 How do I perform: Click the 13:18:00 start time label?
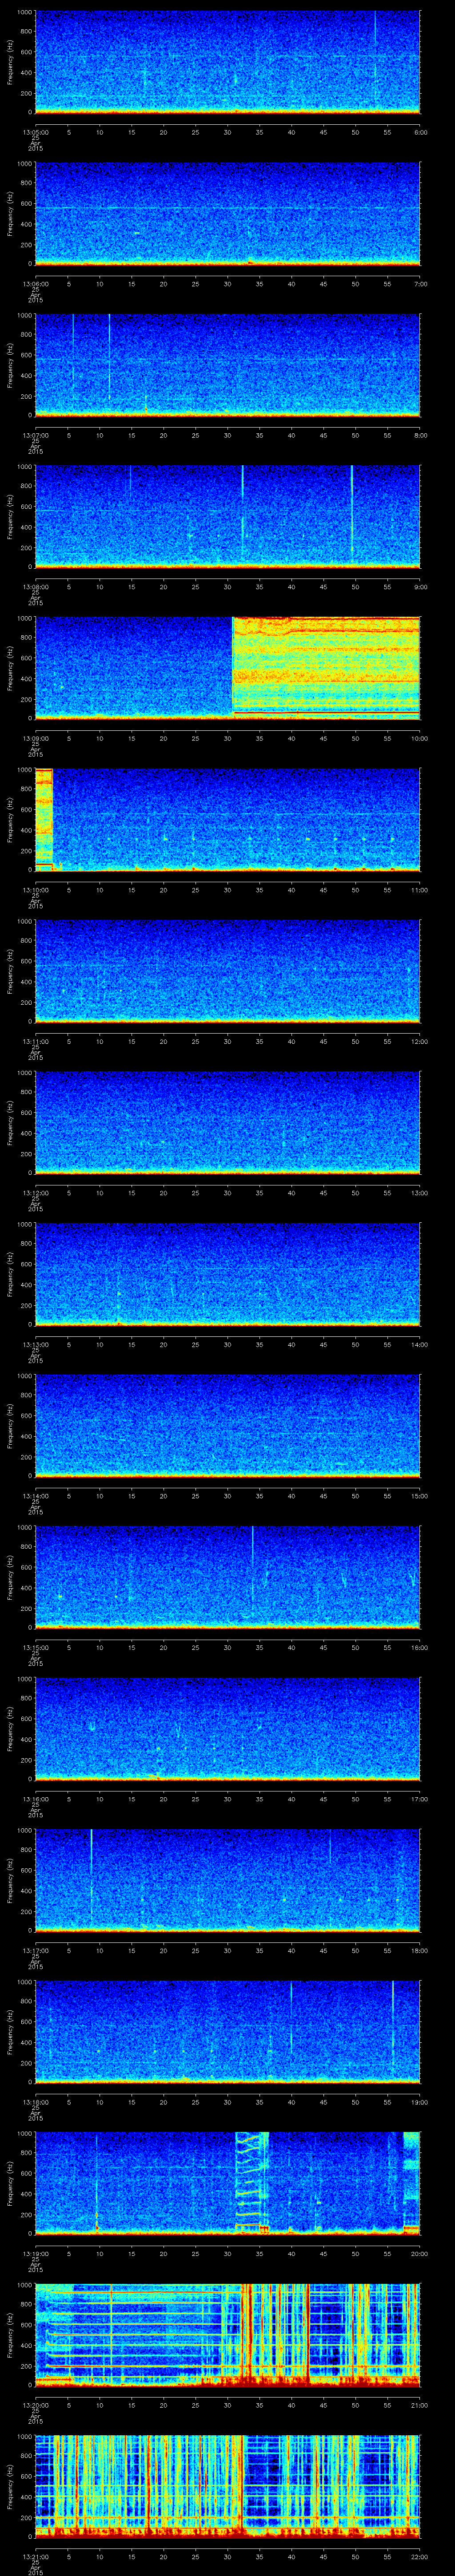[35, 2102]
